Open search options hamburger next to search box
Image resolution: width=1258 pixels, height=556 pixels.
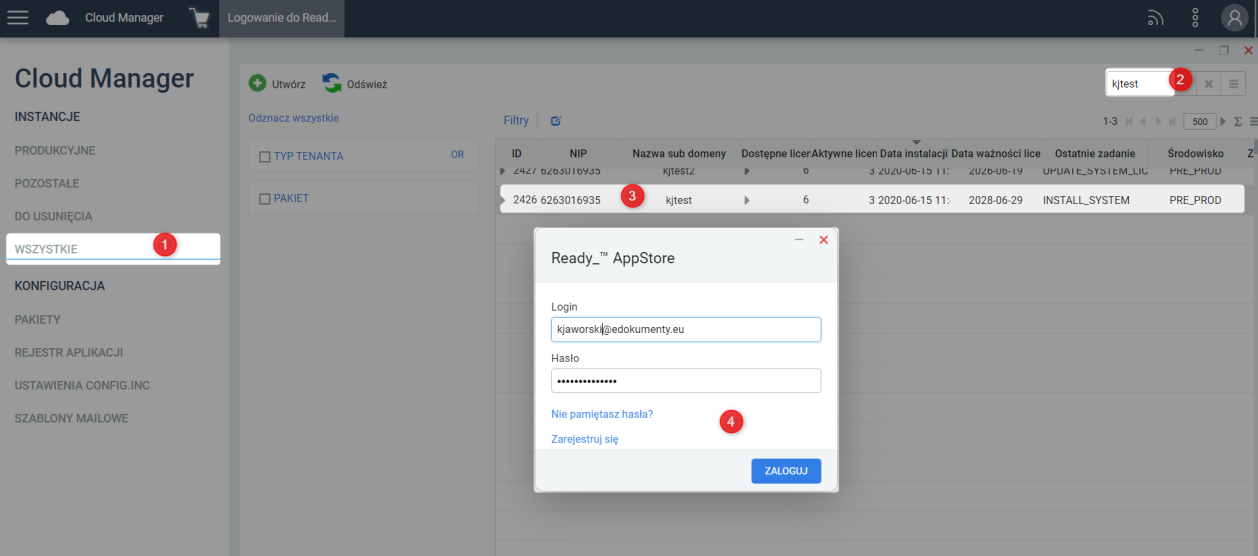1234,84
